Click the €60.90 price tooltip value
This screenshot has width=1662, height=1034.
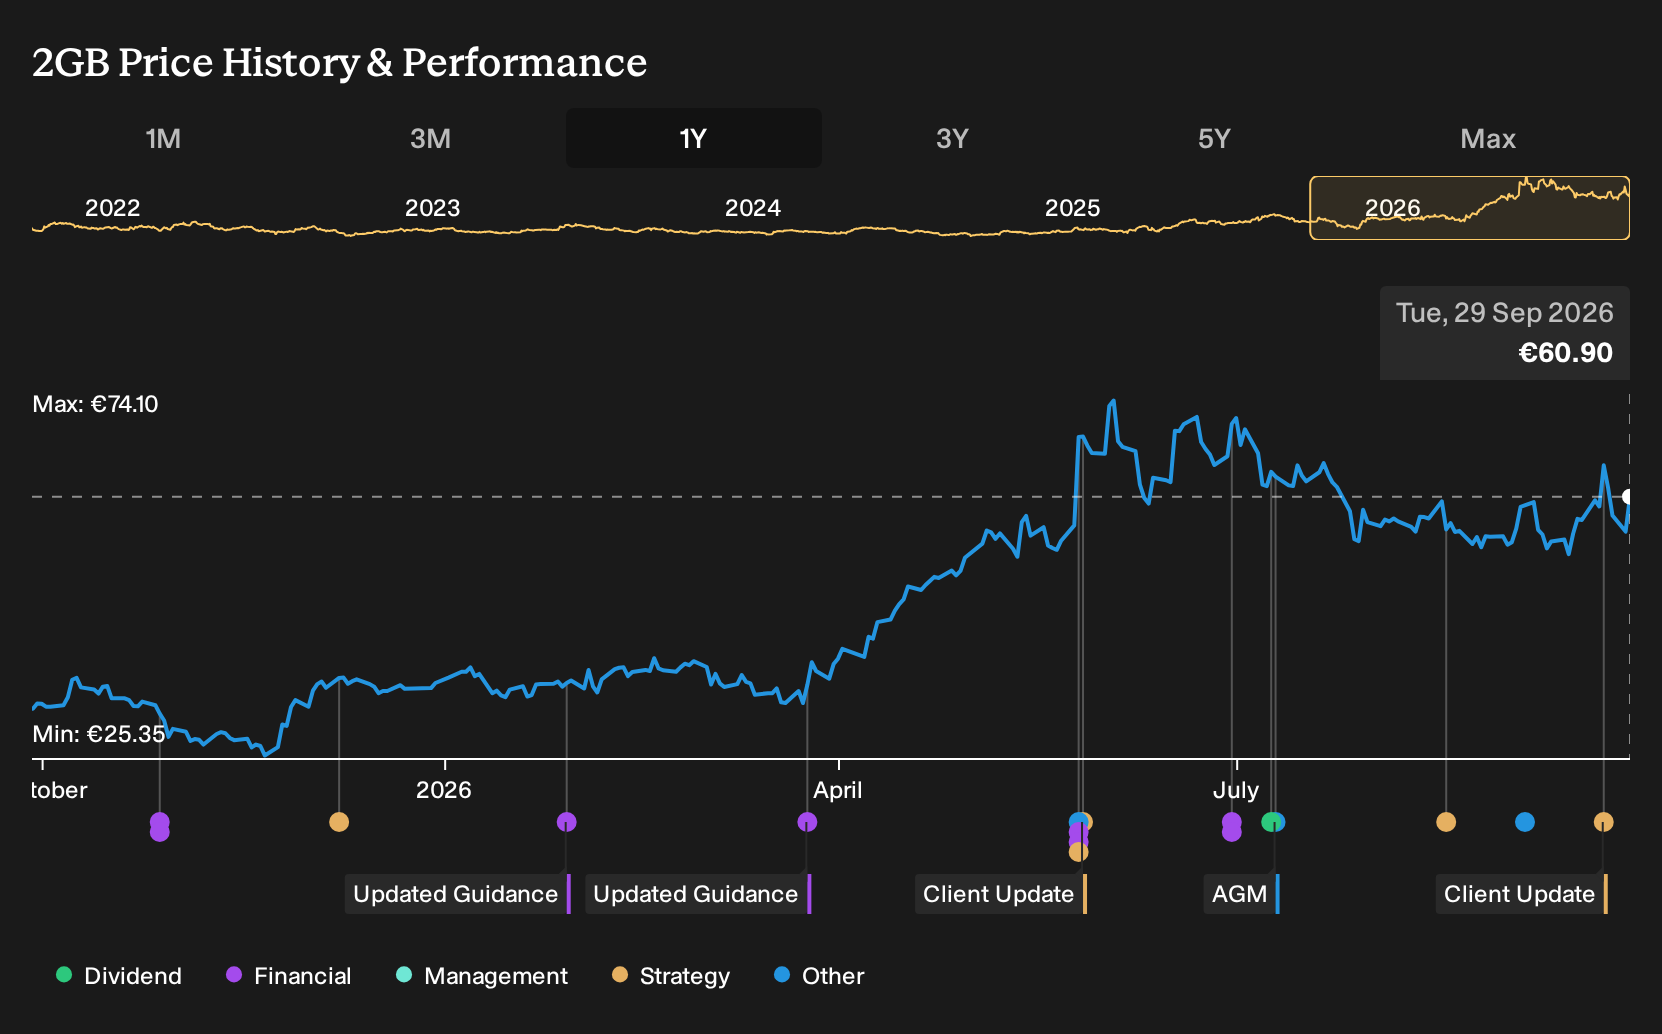1565,353
